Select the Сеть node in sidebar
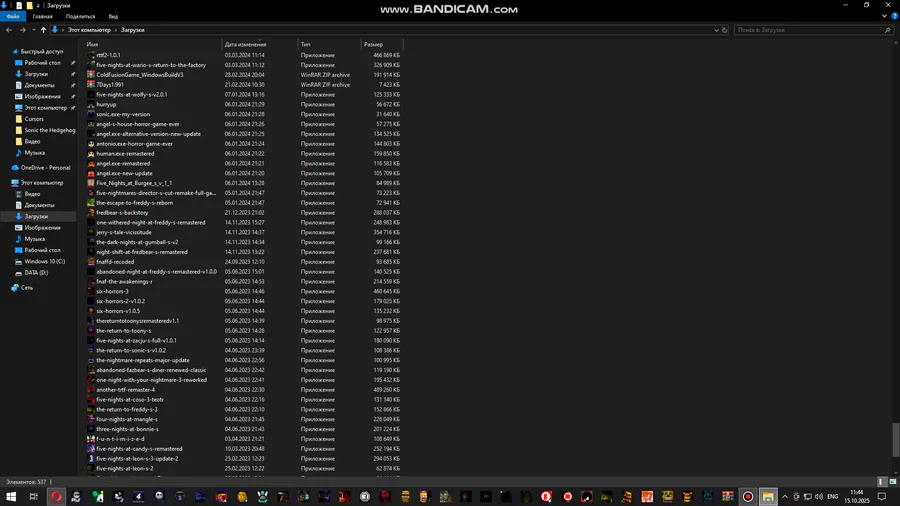900x506 pixels. [26, 287]
